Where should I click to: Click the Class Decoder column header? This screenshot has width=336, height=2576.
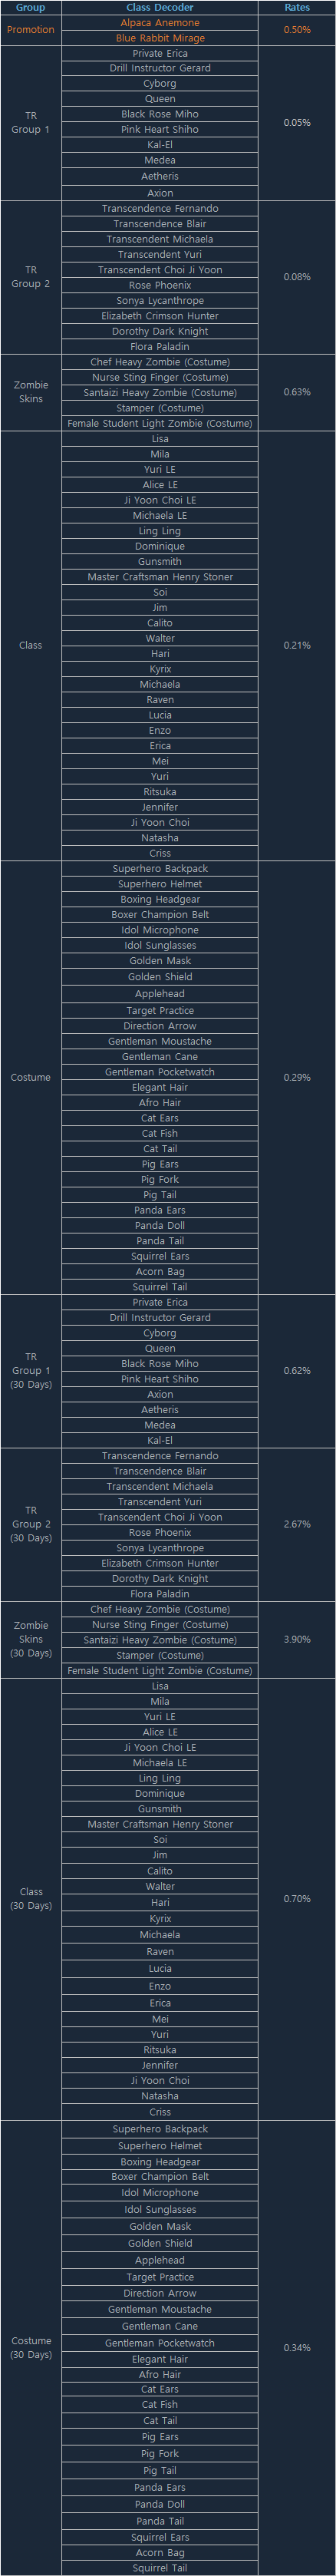(160, 7)
